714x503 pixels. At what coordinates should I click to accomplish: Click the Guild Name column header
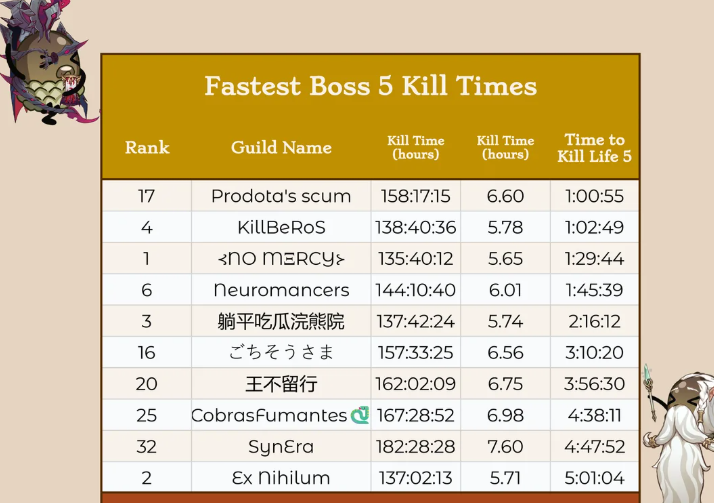[281, 148]
